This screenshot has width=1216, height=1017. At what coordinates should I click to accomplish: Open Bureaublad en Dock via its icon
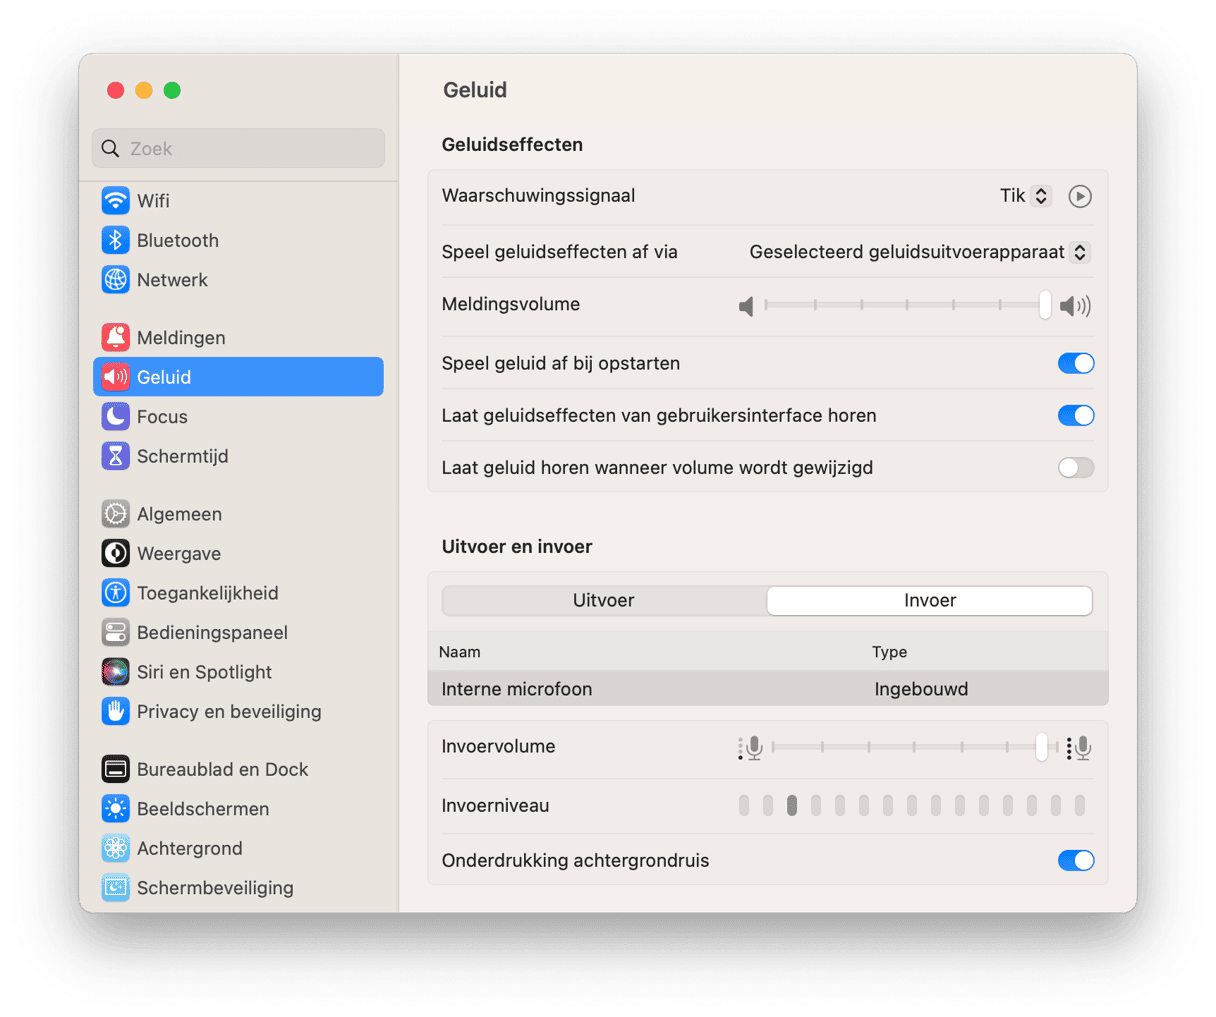point(116,769)
